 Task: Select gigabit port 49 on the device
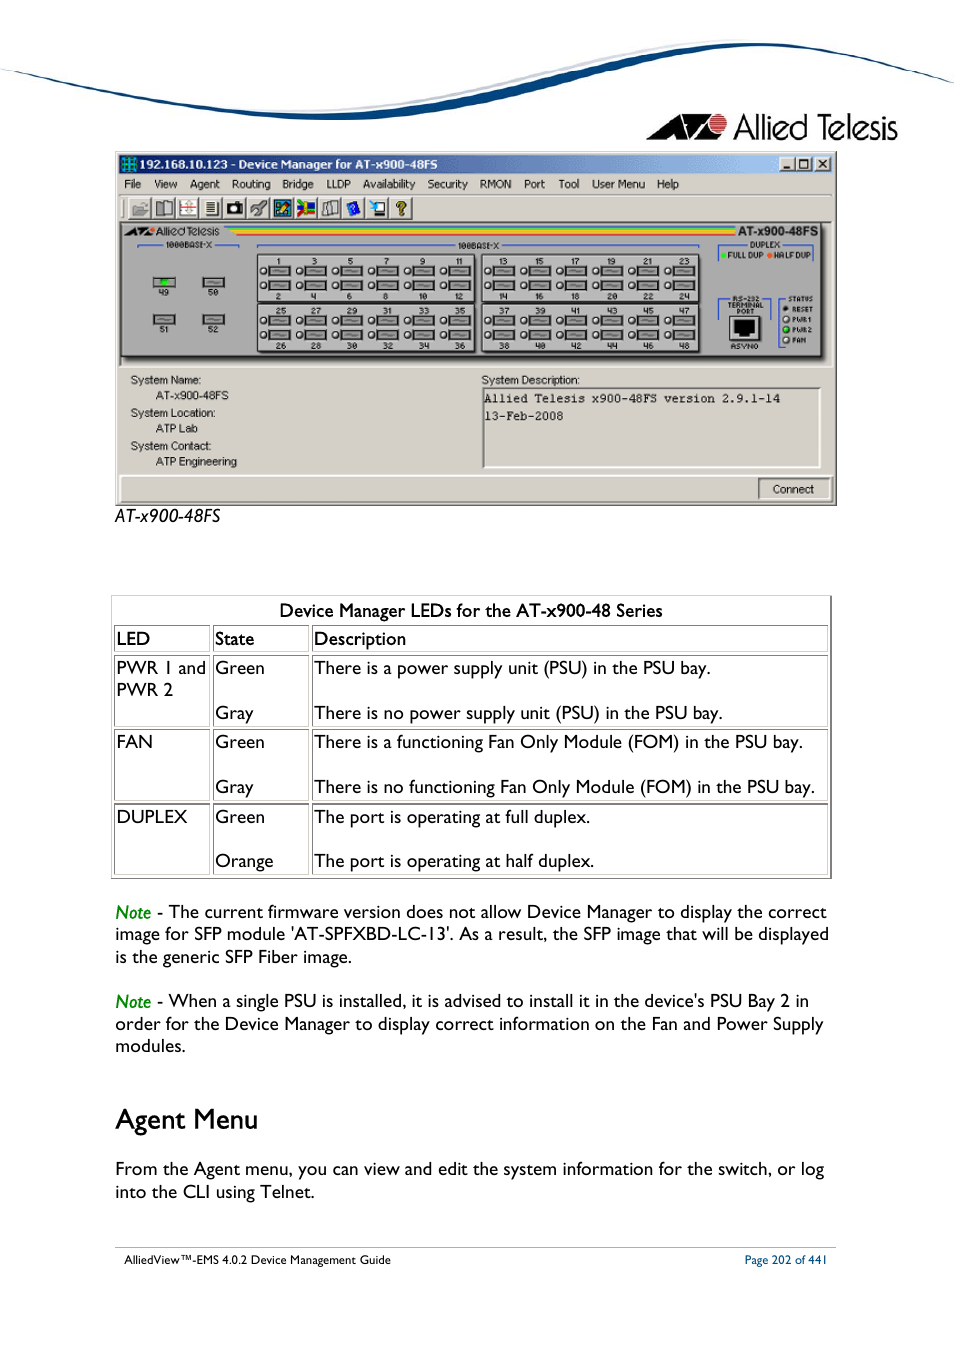[x=164, y=282]
